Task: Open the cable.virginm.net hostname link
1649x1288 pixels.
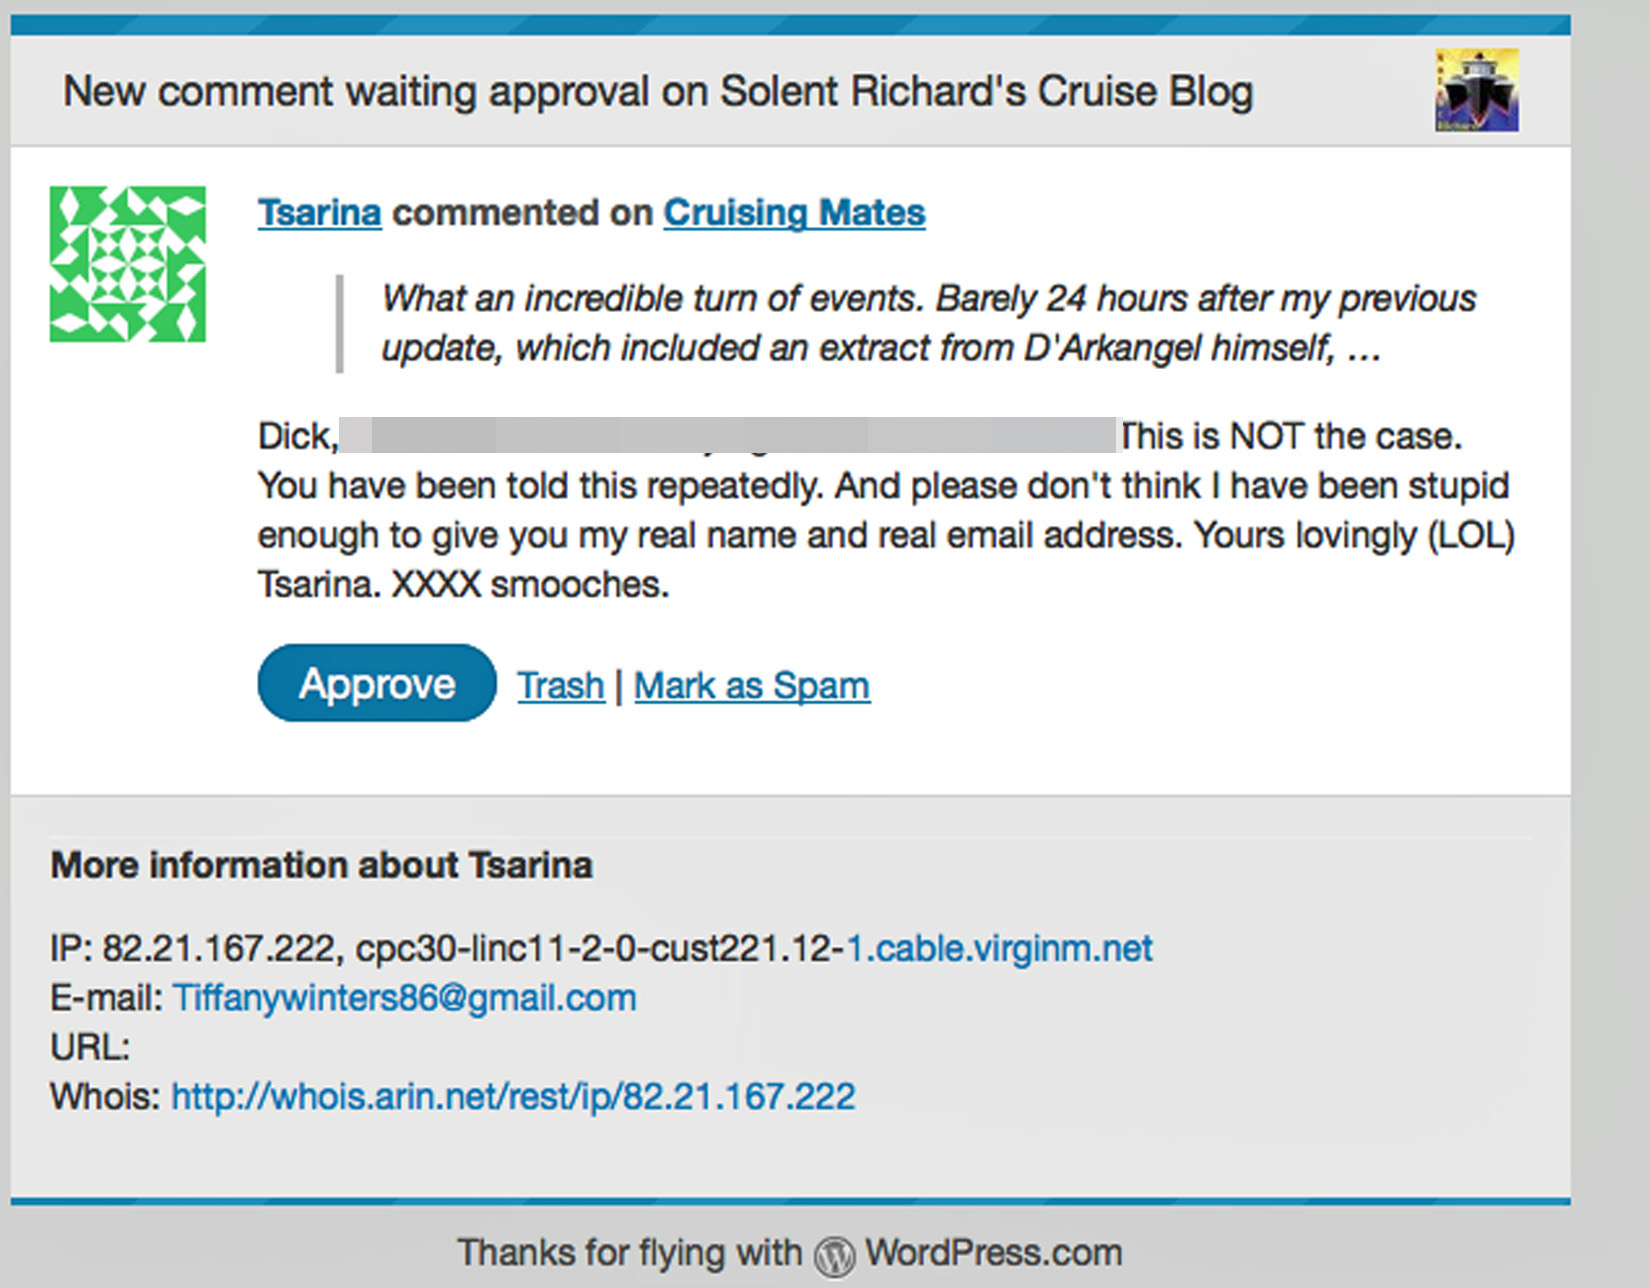Action: pos(999,948)
